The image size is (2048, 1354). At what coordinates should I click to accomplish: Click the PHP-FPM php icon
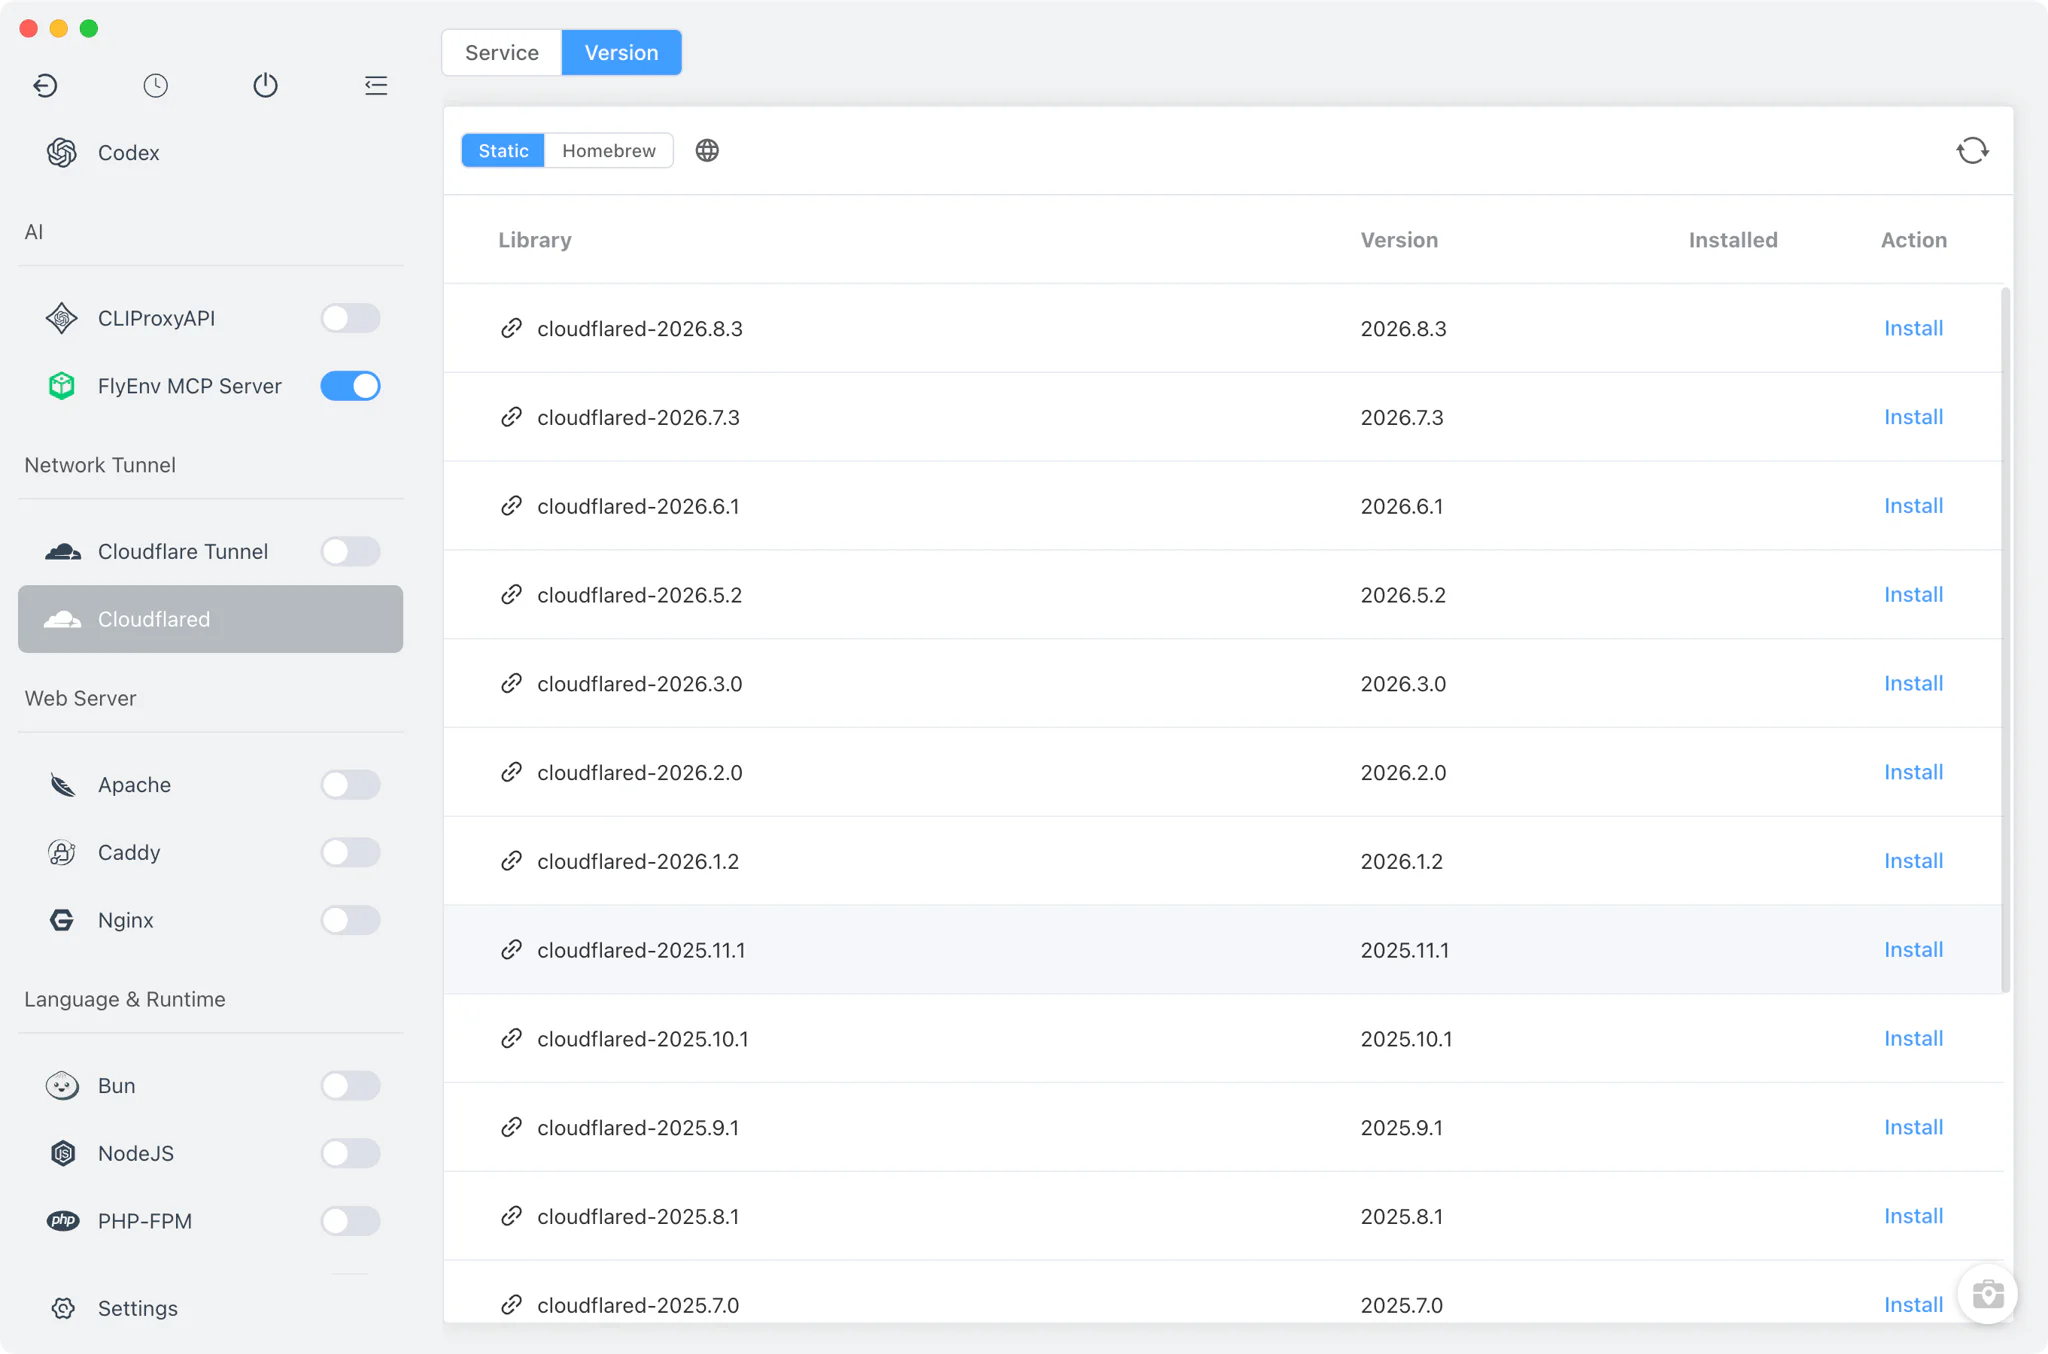click(x=63, y=1221)
